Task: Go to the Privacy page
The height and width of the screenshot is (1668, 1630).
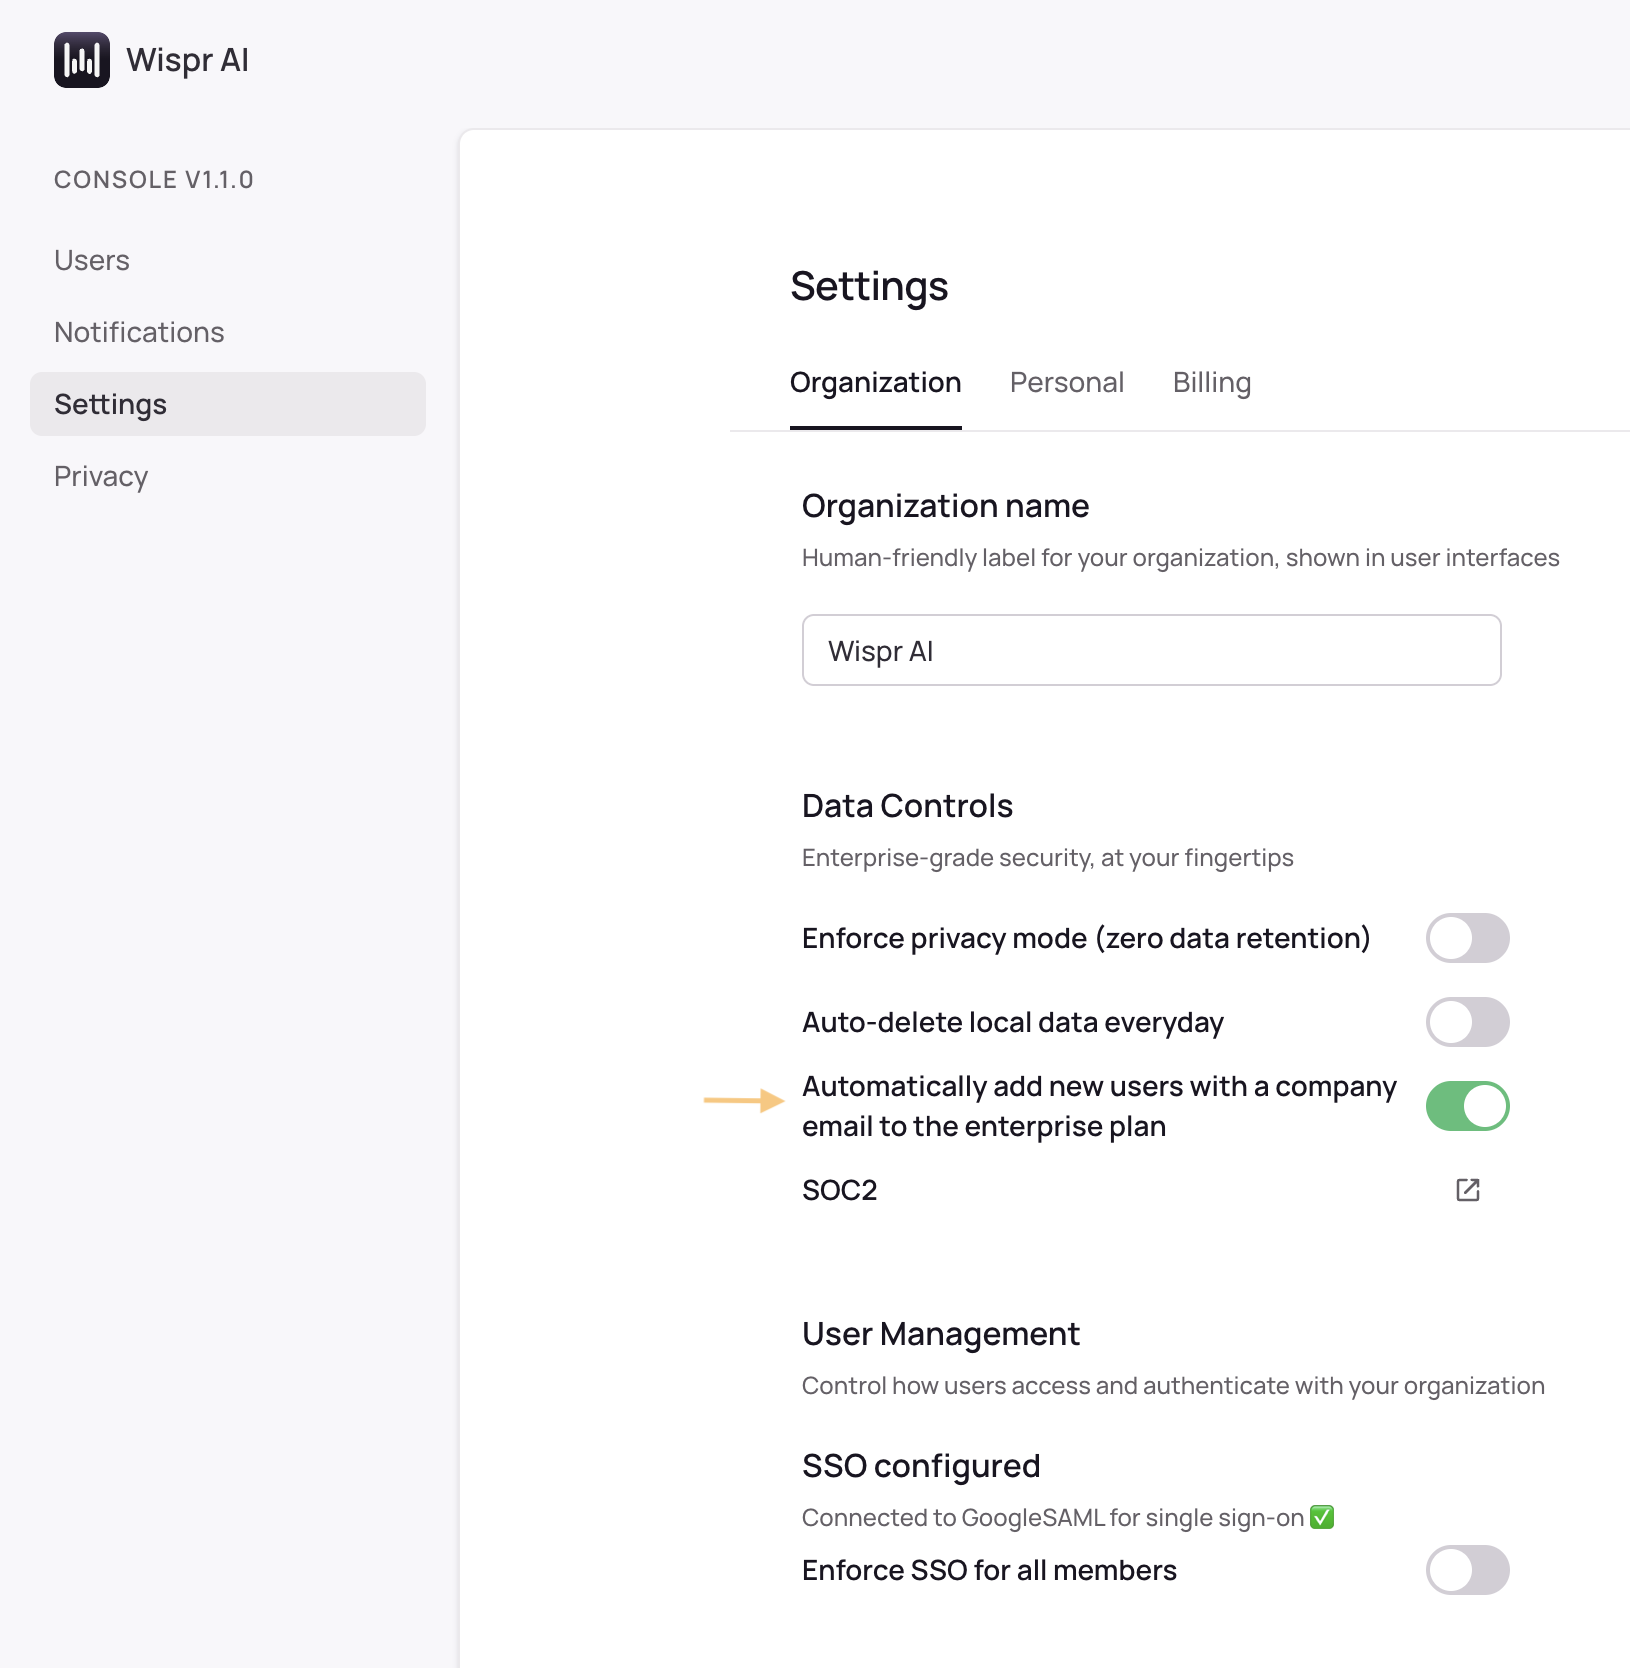Action: (x=100, y=476)
